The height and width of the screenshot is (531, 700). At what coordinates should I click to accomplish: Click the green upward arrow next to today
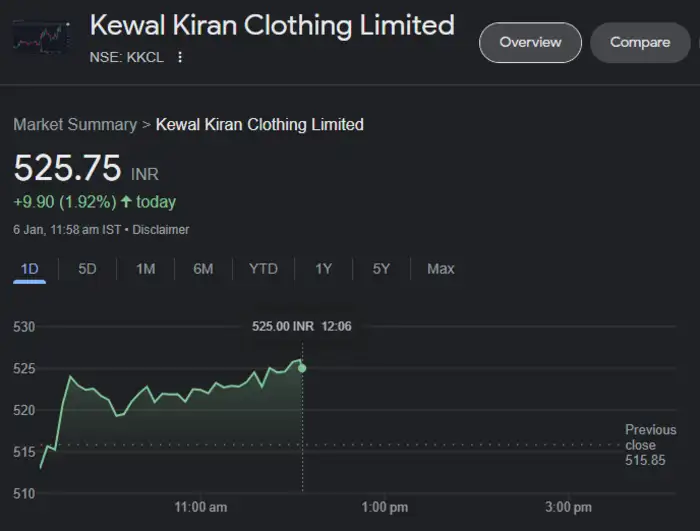tap(126, 202)
